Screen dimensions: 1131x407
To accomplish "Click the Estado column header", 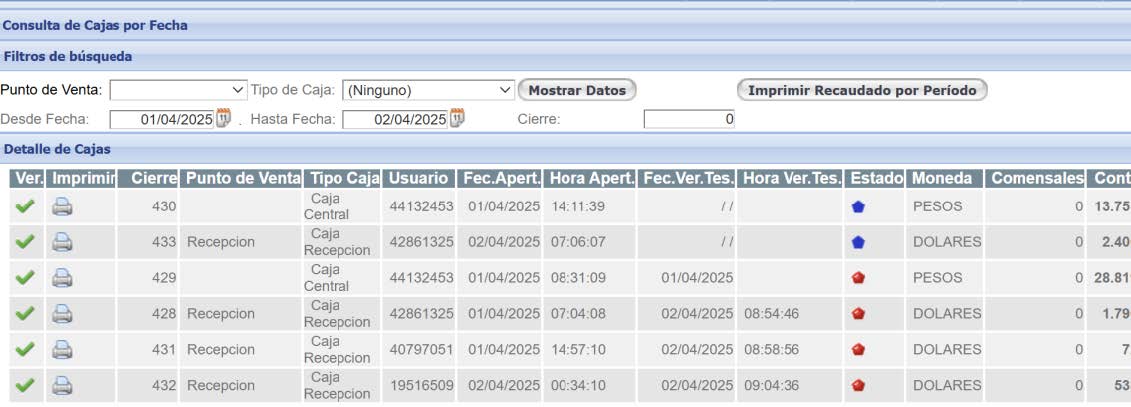I will tap(875, 178).
